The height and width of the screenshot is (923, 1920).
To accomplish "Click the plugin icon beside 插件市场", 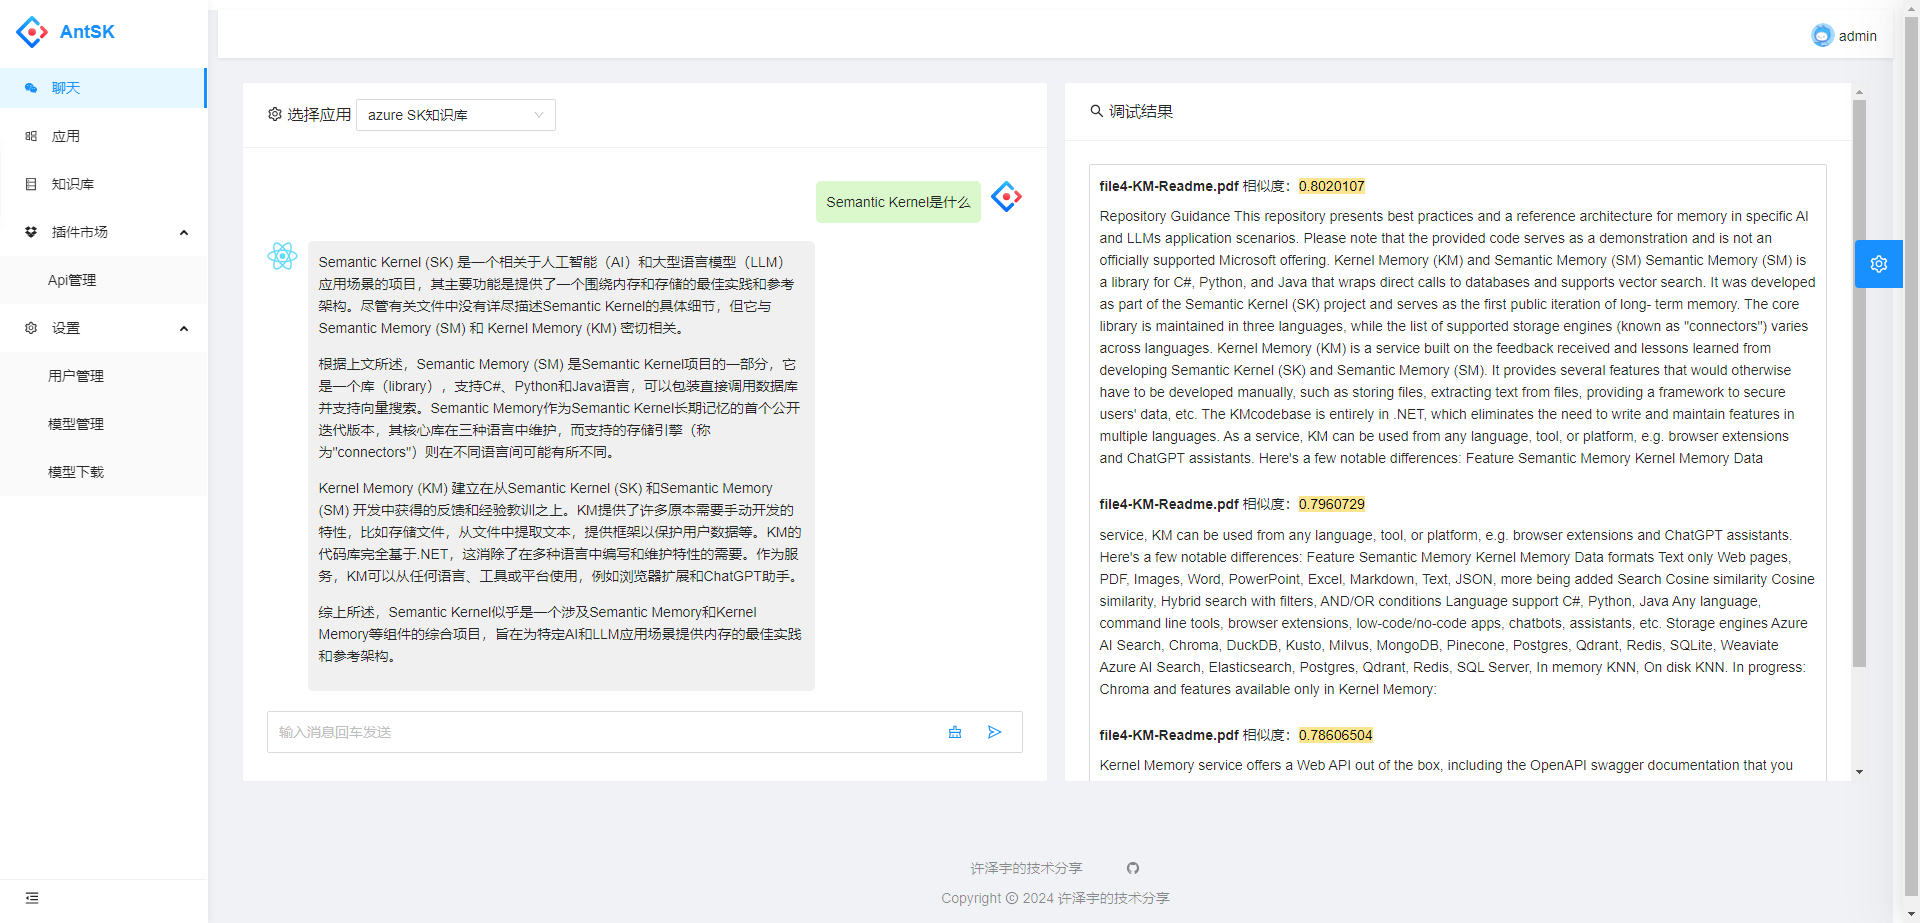I will tap(31, 232).
